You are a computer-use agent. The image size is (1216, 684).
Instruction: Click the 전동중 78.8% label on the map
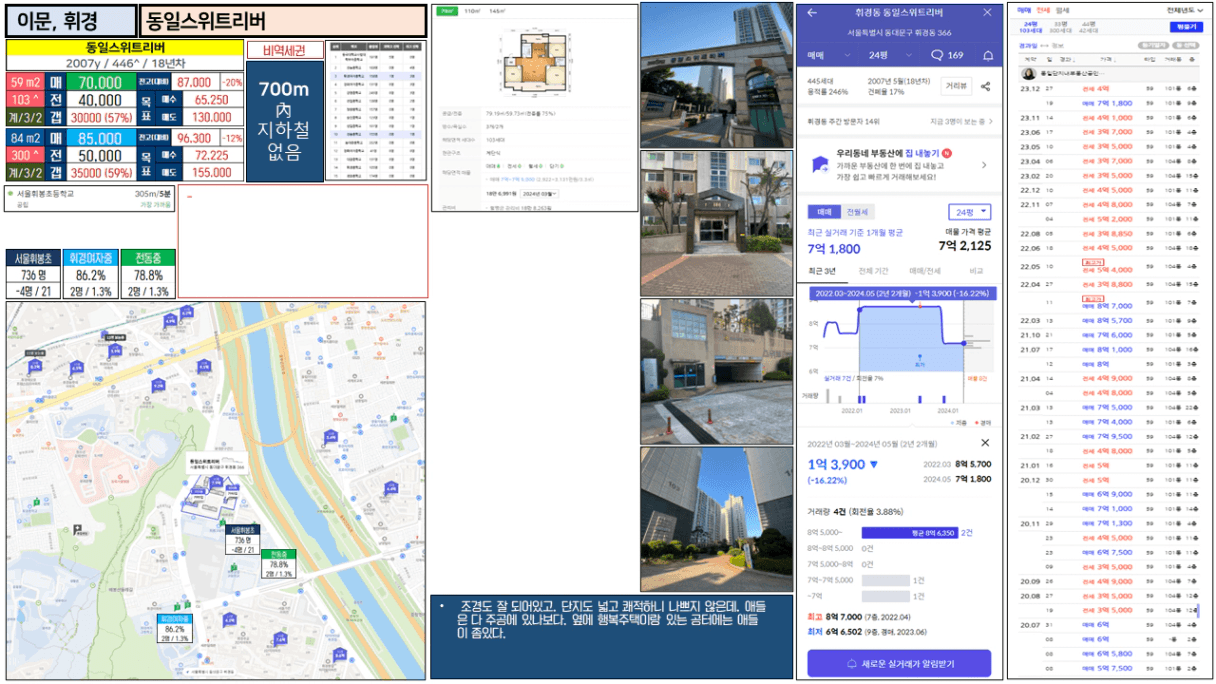coord(279,565)
